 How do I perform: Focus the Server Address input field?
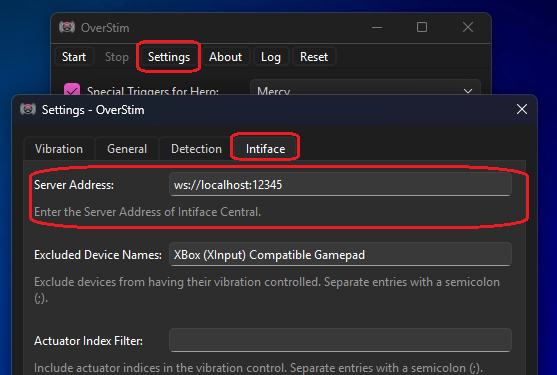click(x=340, y=185)
